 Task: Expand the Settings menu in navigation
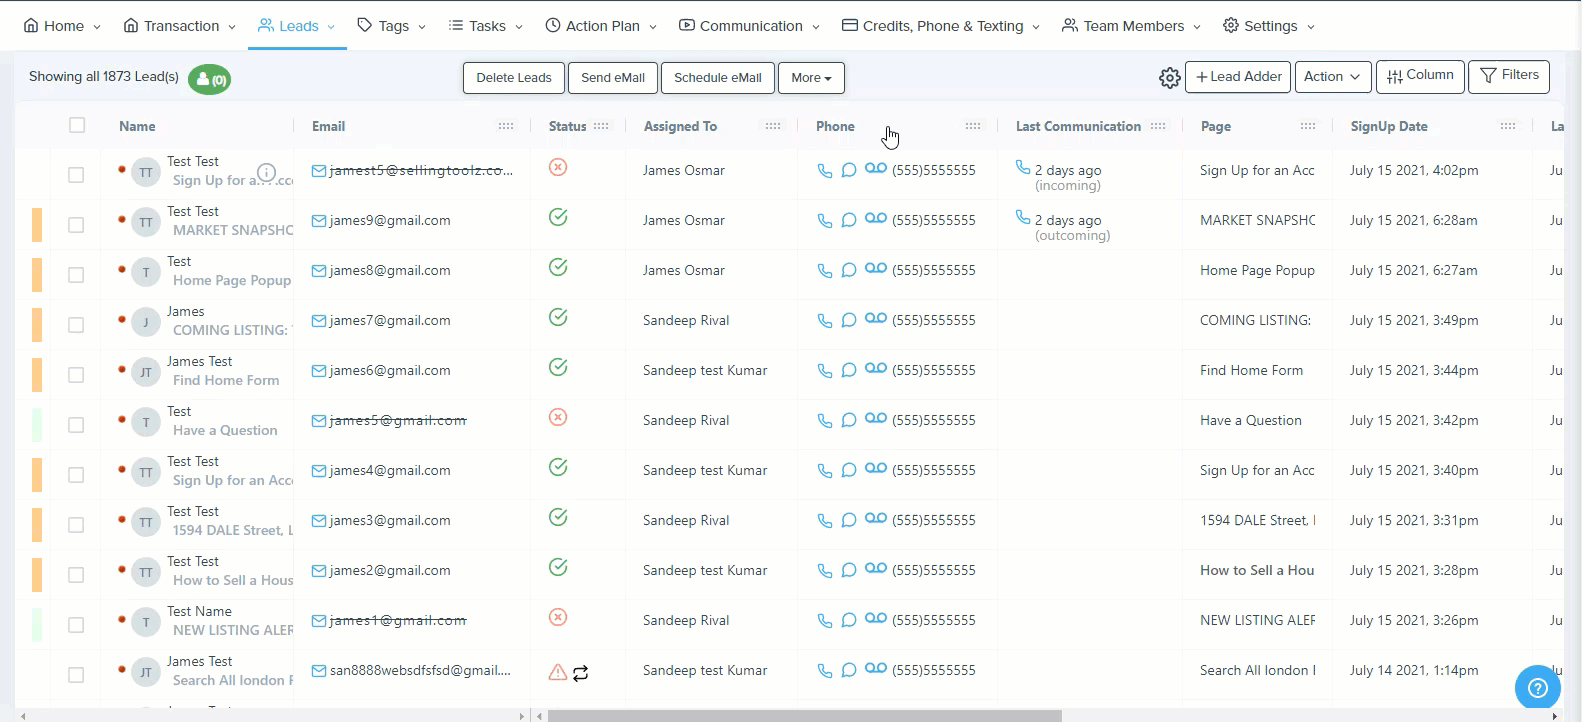[x=1269, y=26]
